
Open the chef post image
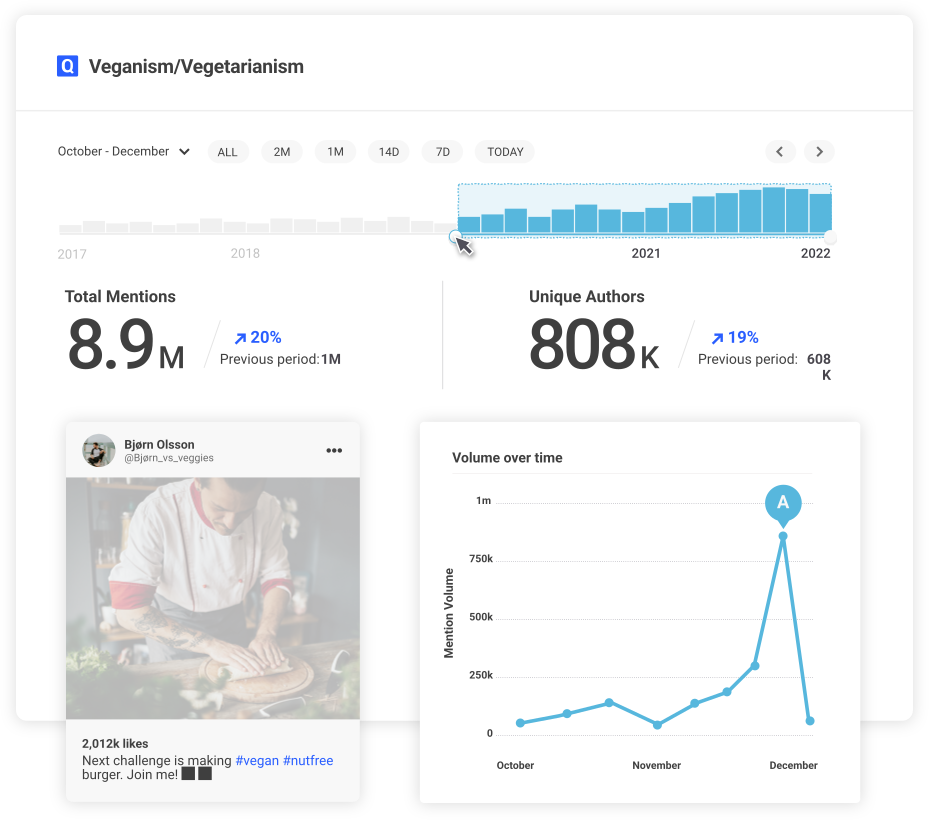(x=213, y=598)
